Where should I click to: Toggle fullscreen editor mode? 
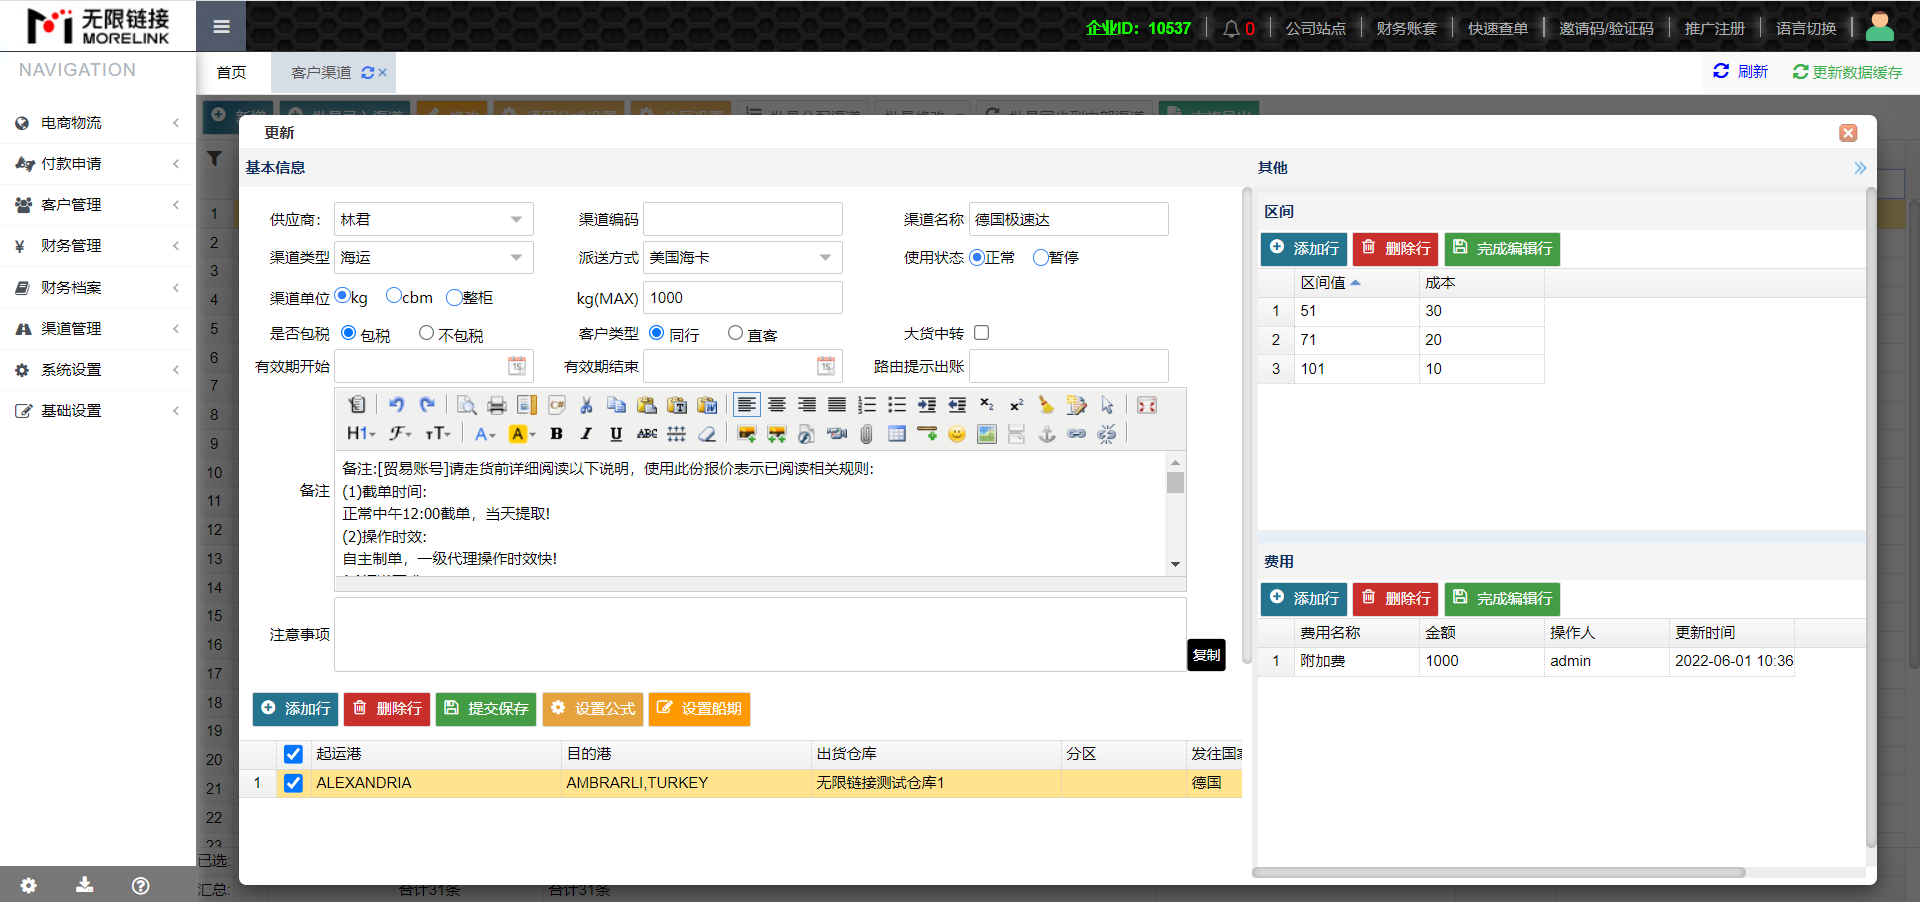click(1147, 405)
